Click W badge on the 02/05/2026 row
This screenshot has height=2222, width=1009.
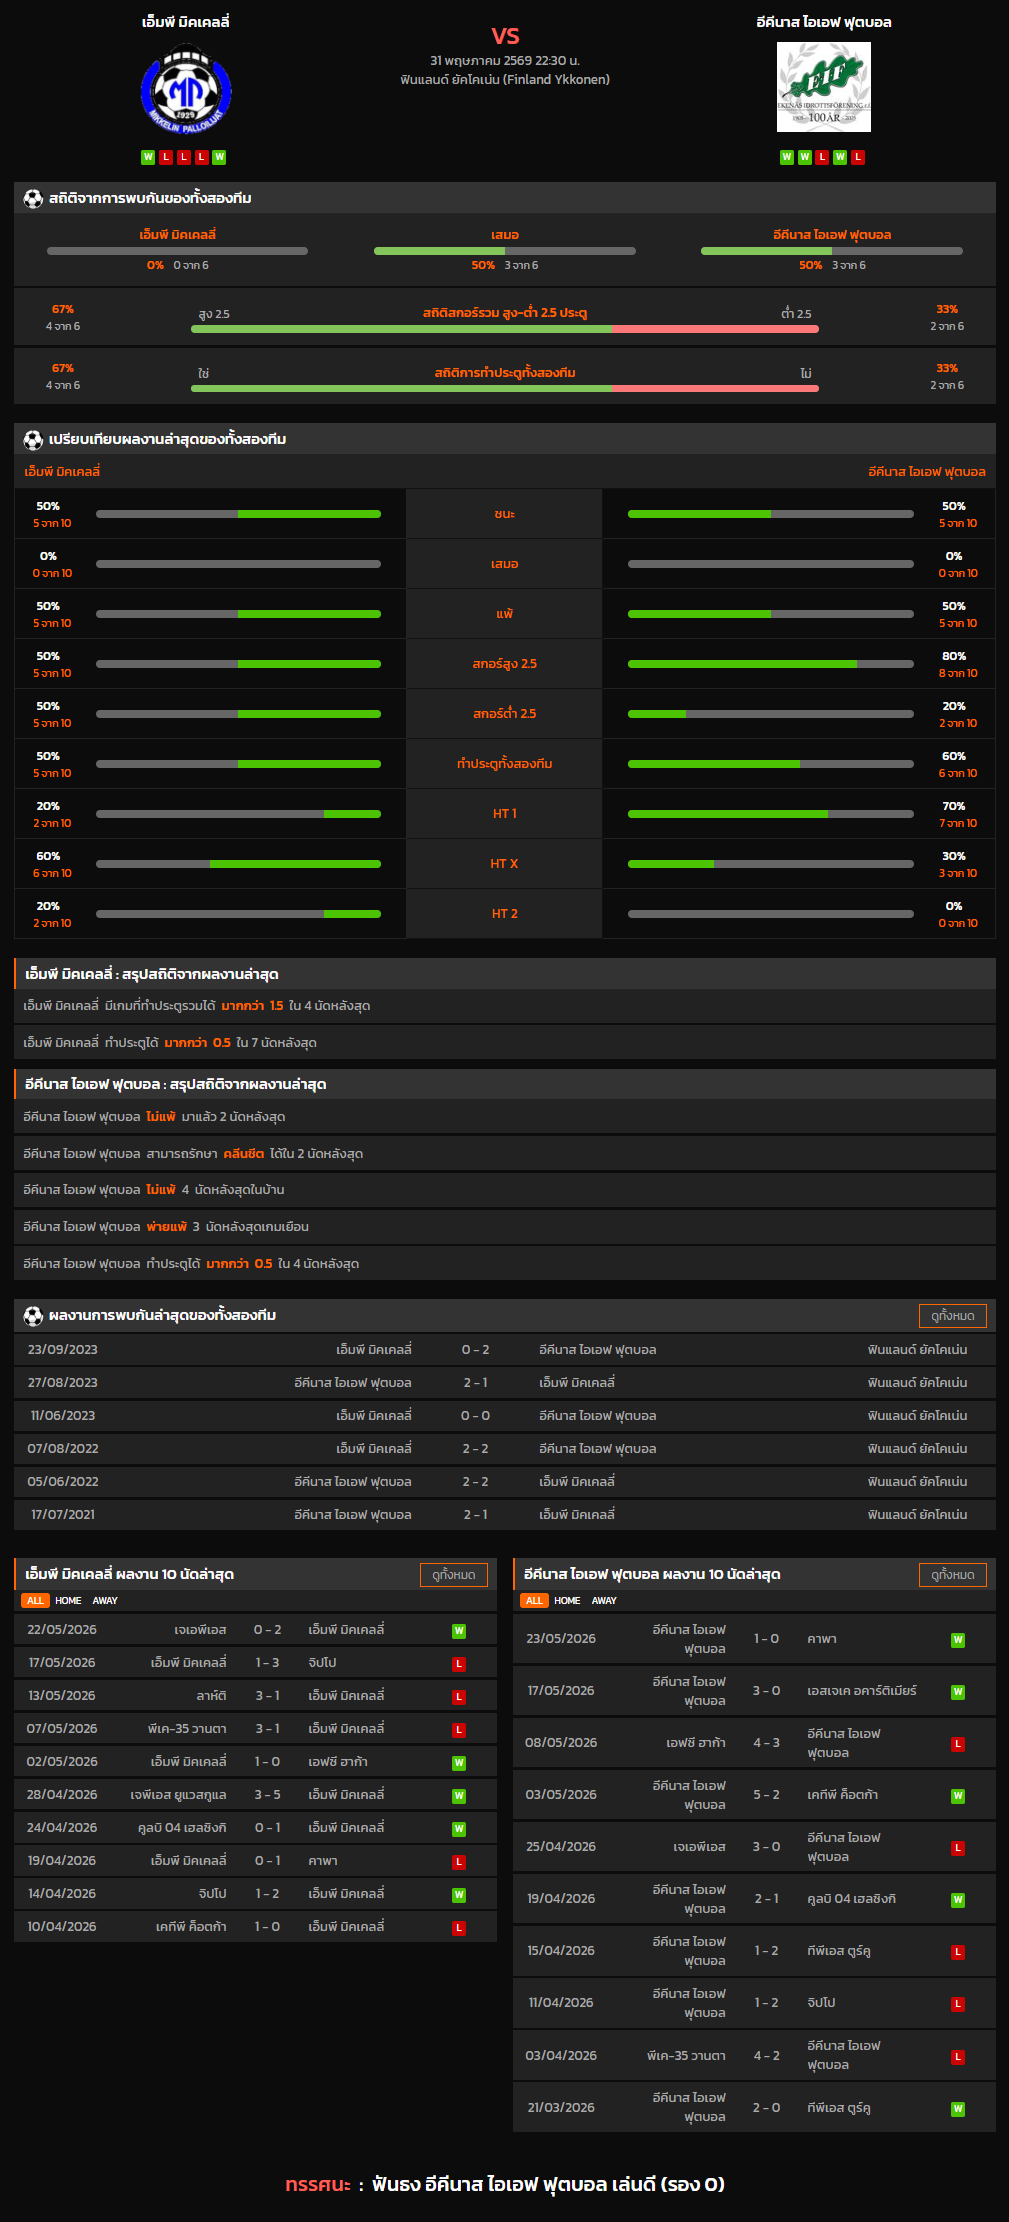[459, 1763]
